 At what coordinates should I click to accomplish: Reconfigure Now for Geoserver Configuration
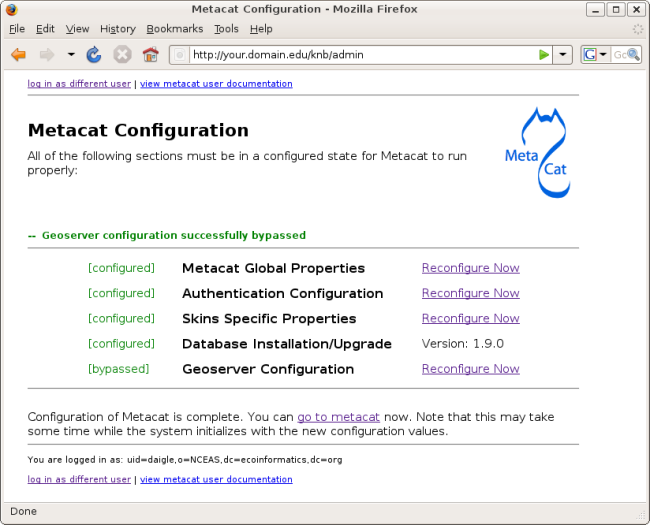click(x=470, y=369)
